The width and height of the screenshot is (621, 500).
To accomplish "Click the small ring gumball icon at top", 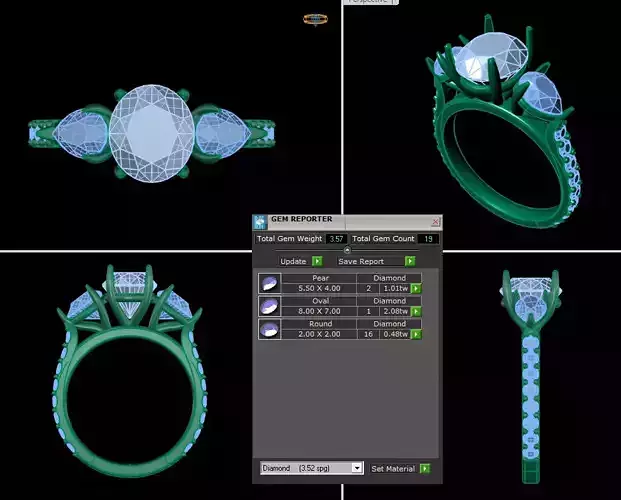I will 316,19.
